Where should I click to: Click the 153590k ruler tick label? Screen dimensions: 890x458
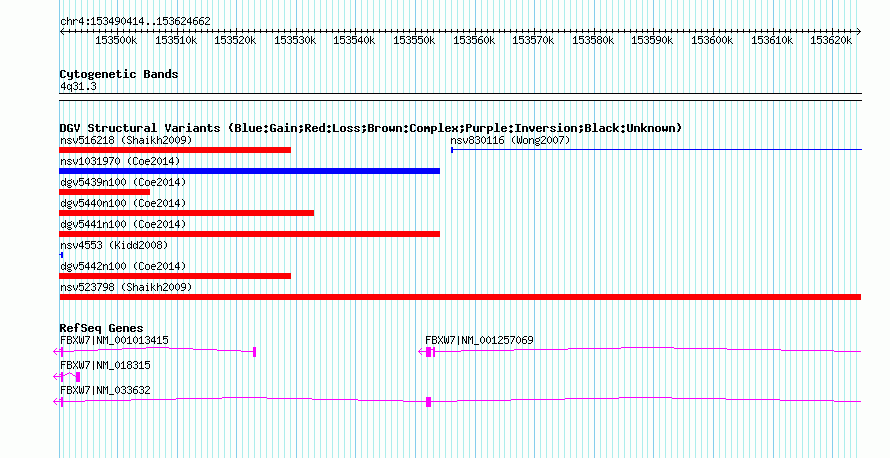(653, 41)
